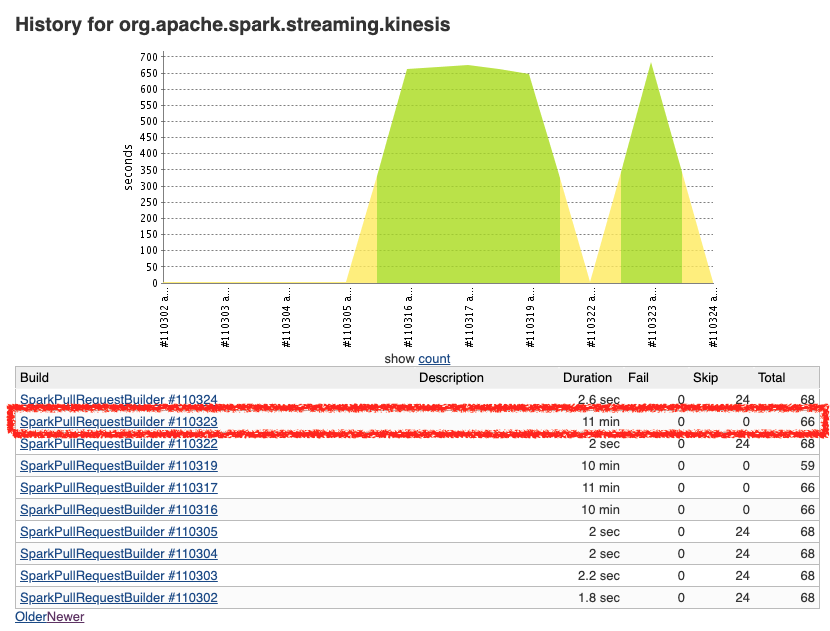
Task: Click the chart x-axis label #110316
Action: [x=408, y=318]
